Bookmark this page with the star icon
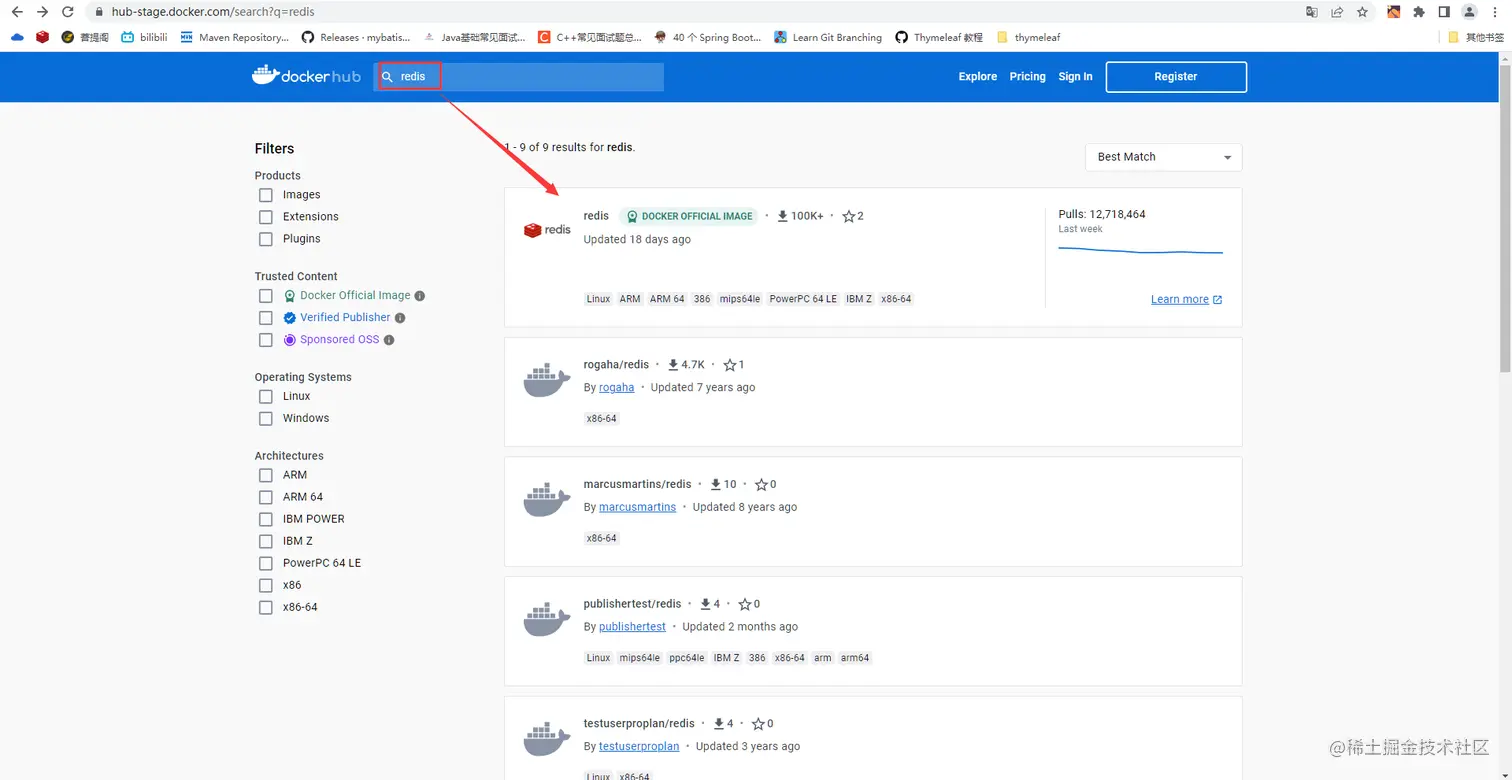The height and width of the screenshot is (780, 1512). click(1362, 12)
